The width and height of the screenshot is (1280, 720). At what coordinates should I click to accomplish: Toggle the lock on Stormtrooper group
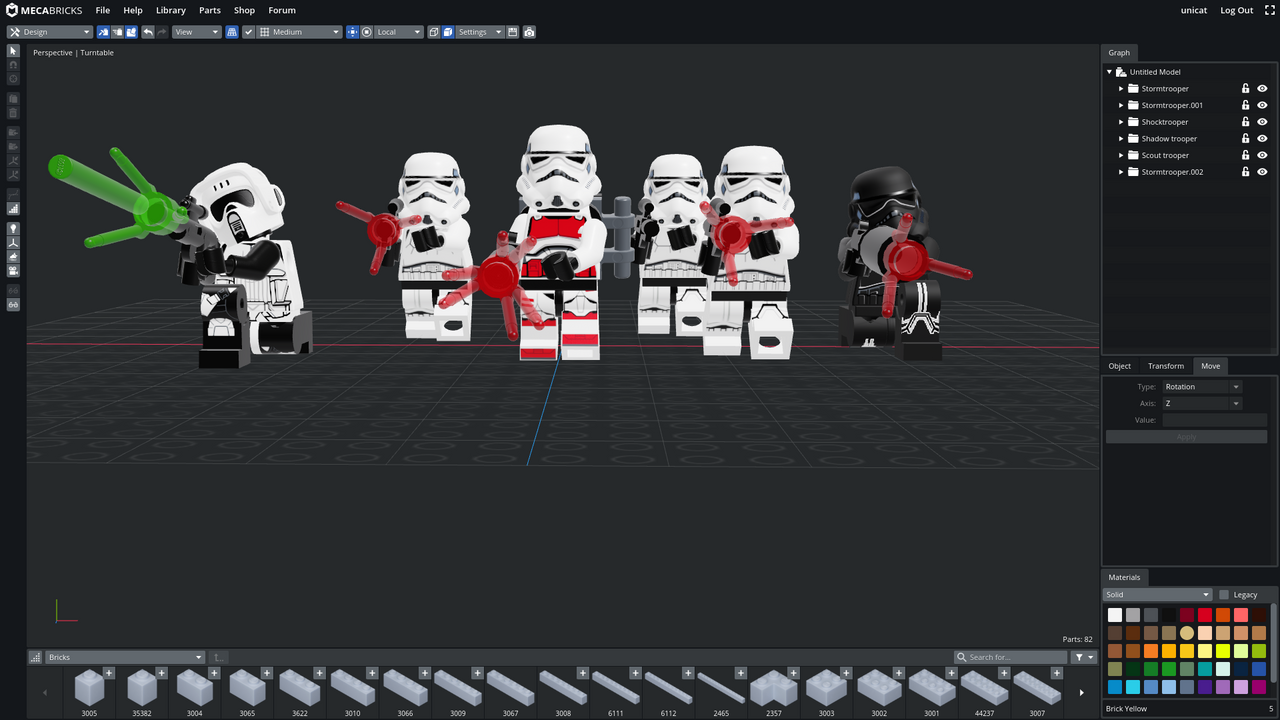pos(1246,89)
